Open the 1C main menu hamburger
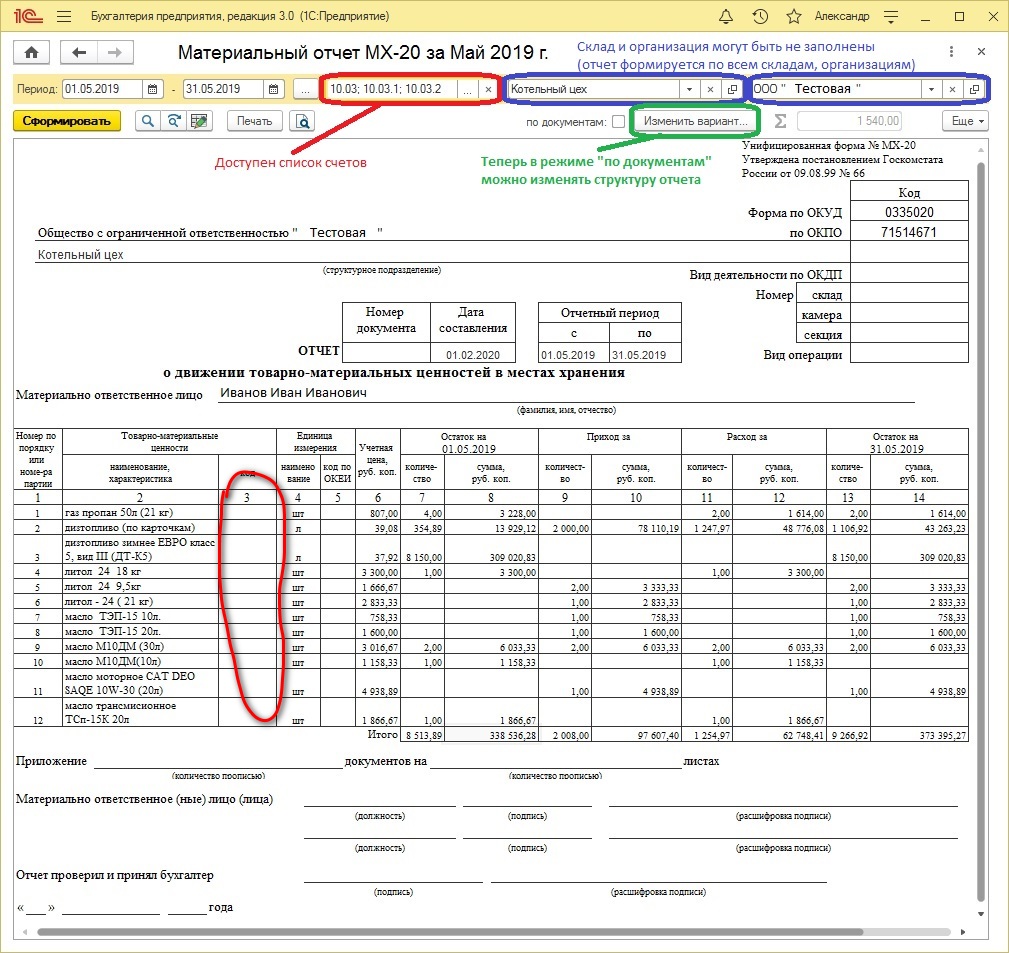1009x953 pixels. [64, 17]
